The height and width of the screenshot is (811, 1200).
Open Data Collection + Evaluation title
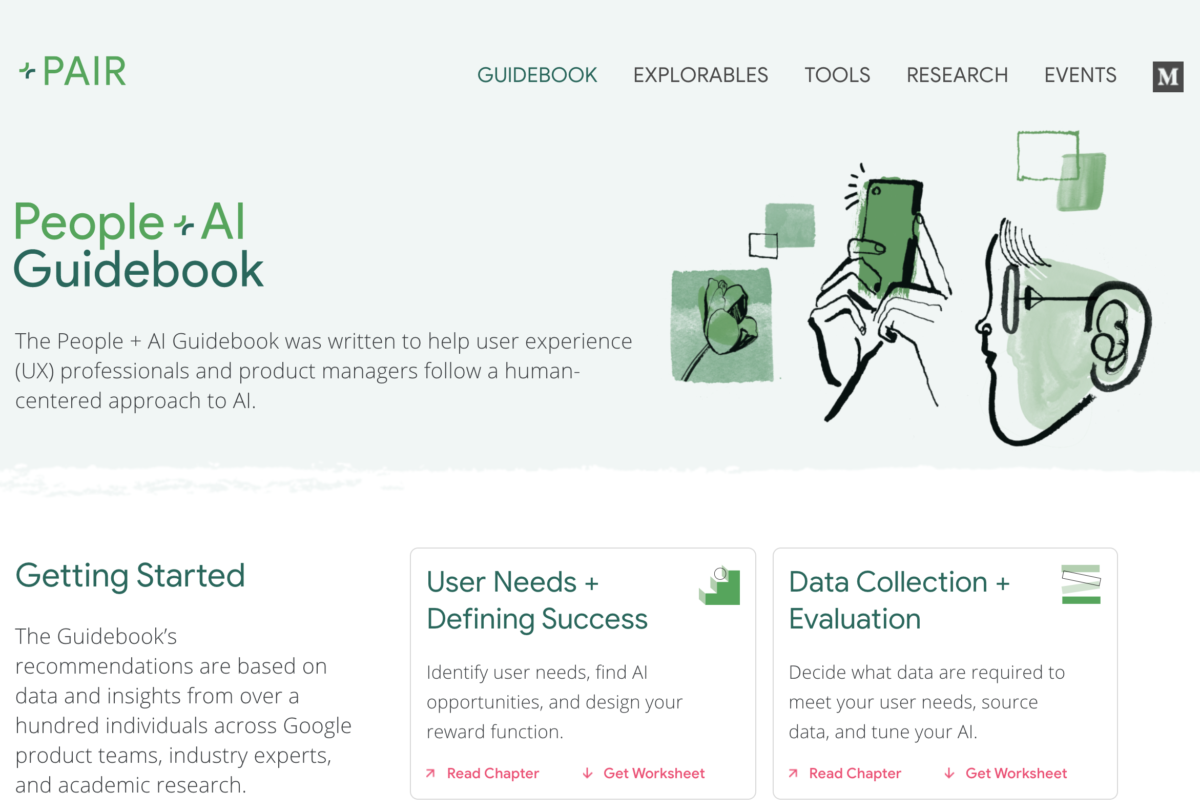coord(899,600)
